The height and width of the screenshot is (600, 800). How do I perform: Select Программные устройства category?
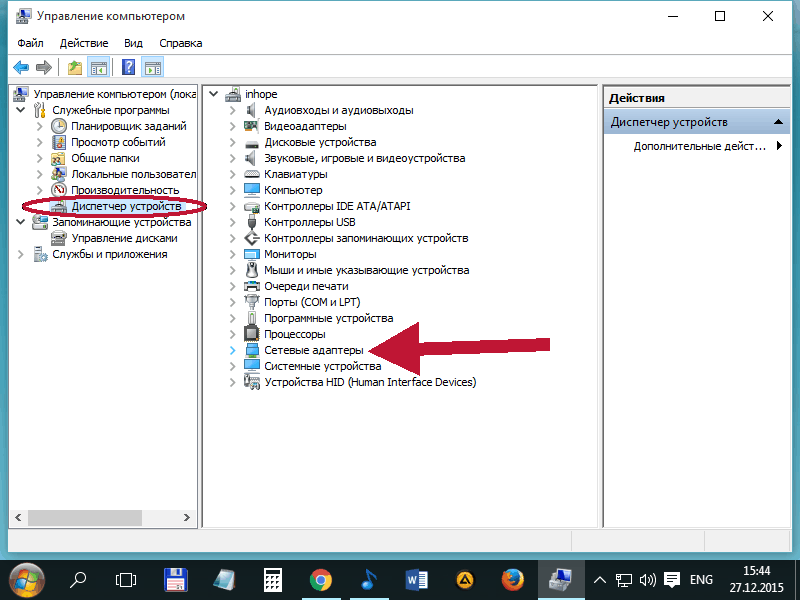click(x=329, y=318)
